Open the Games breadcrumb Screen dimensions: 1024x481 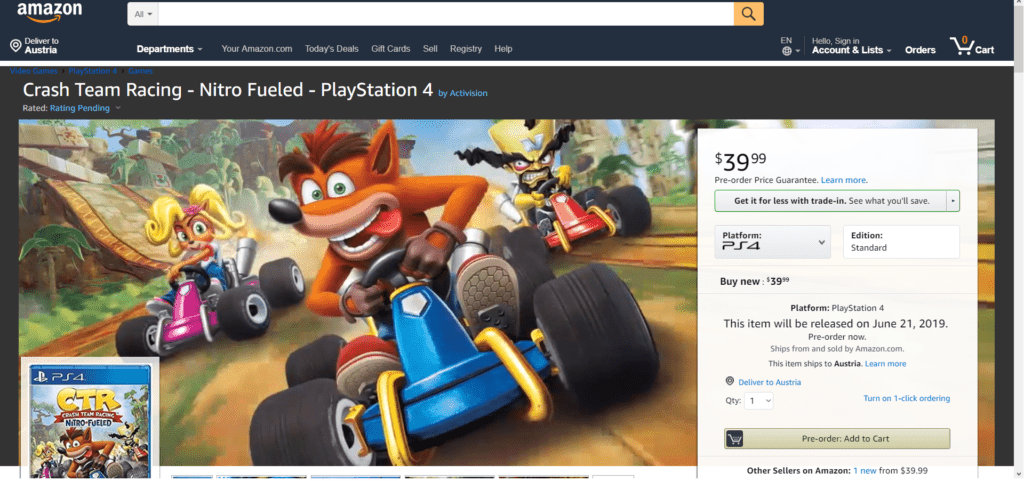point(140,70)
